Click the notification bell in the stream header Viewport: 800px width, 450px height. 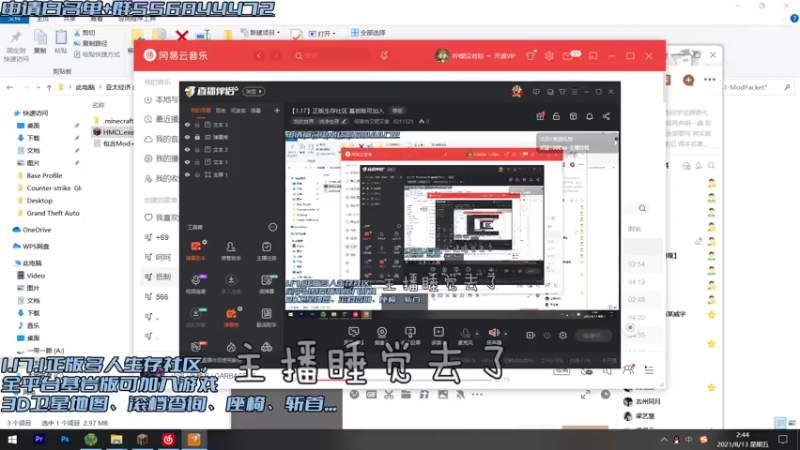(x=589, y=116)
